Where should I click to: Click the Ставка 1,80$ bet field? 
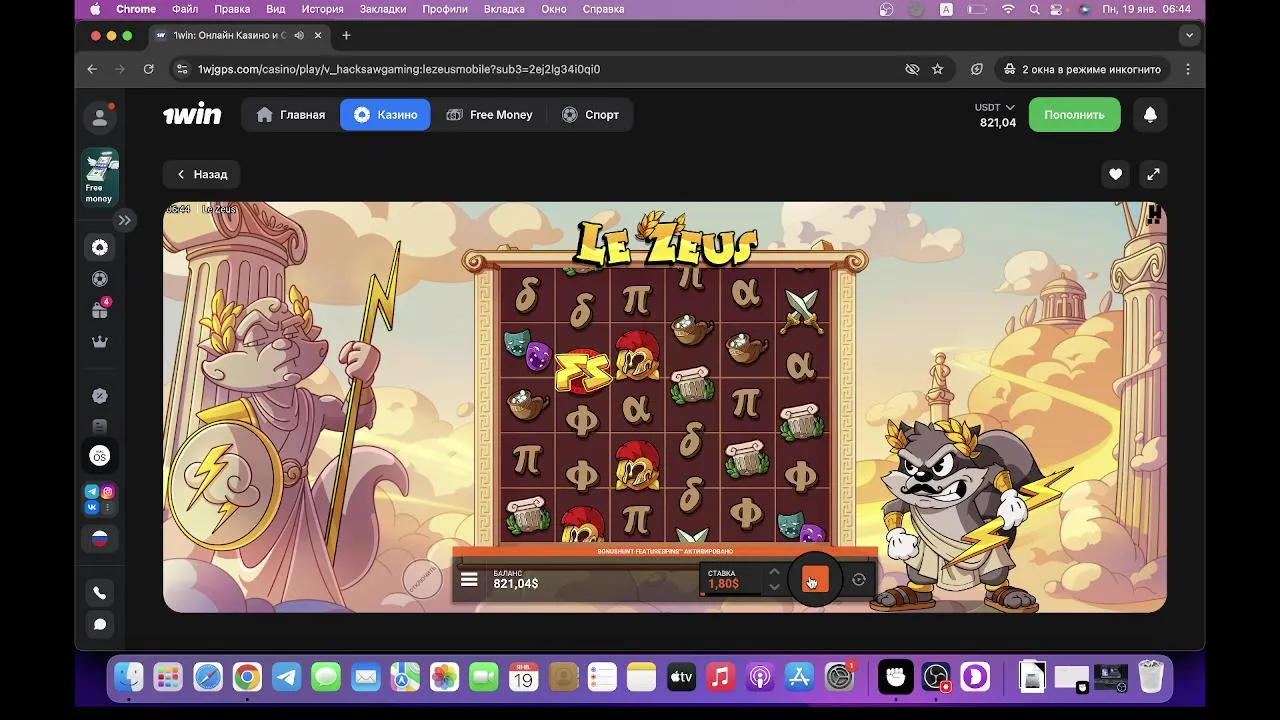click(x=730, y=579)
